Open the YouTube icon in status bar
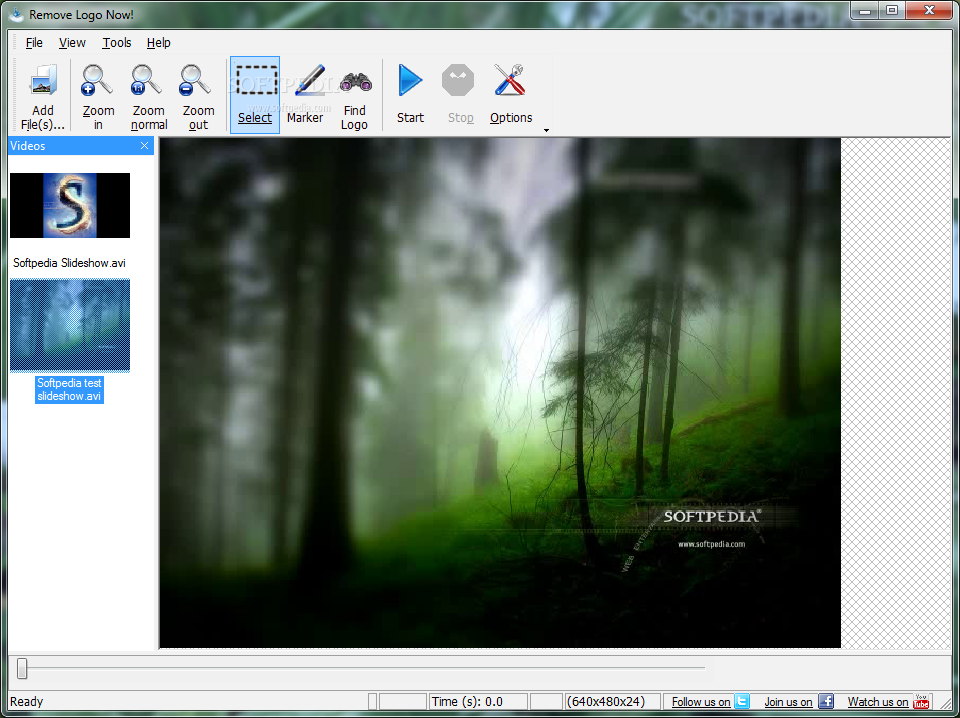Image resolution: width=960 pixels, height=718 pixels. [921, 701]
